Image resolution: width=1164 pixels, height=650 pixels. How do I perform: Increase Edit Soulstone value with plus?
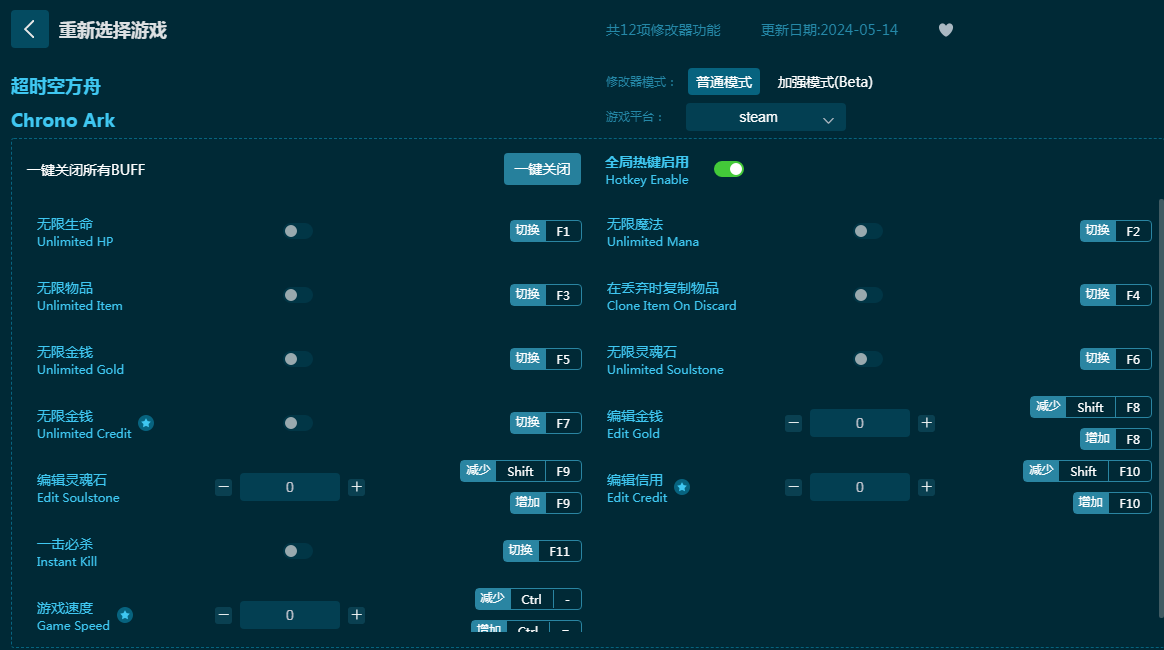pyautogui.click(x=356, y=487)
